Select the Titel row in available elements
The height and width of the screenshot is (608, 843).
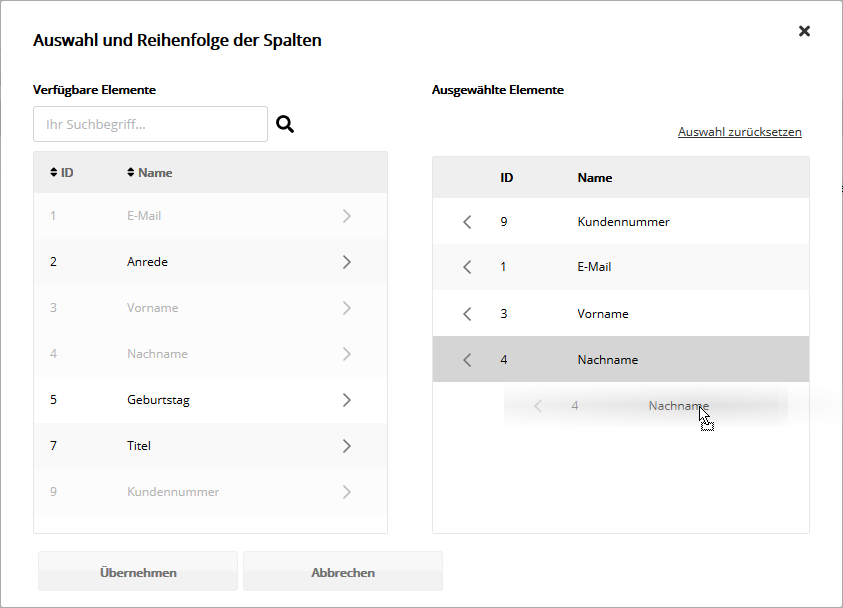pos(139,446)
